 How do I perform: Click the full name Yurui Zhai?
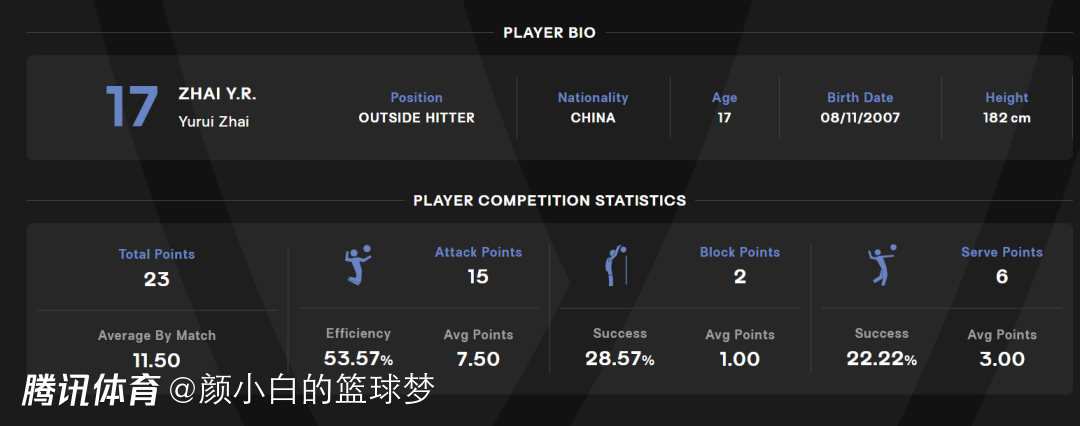click(x=214, y=122)
